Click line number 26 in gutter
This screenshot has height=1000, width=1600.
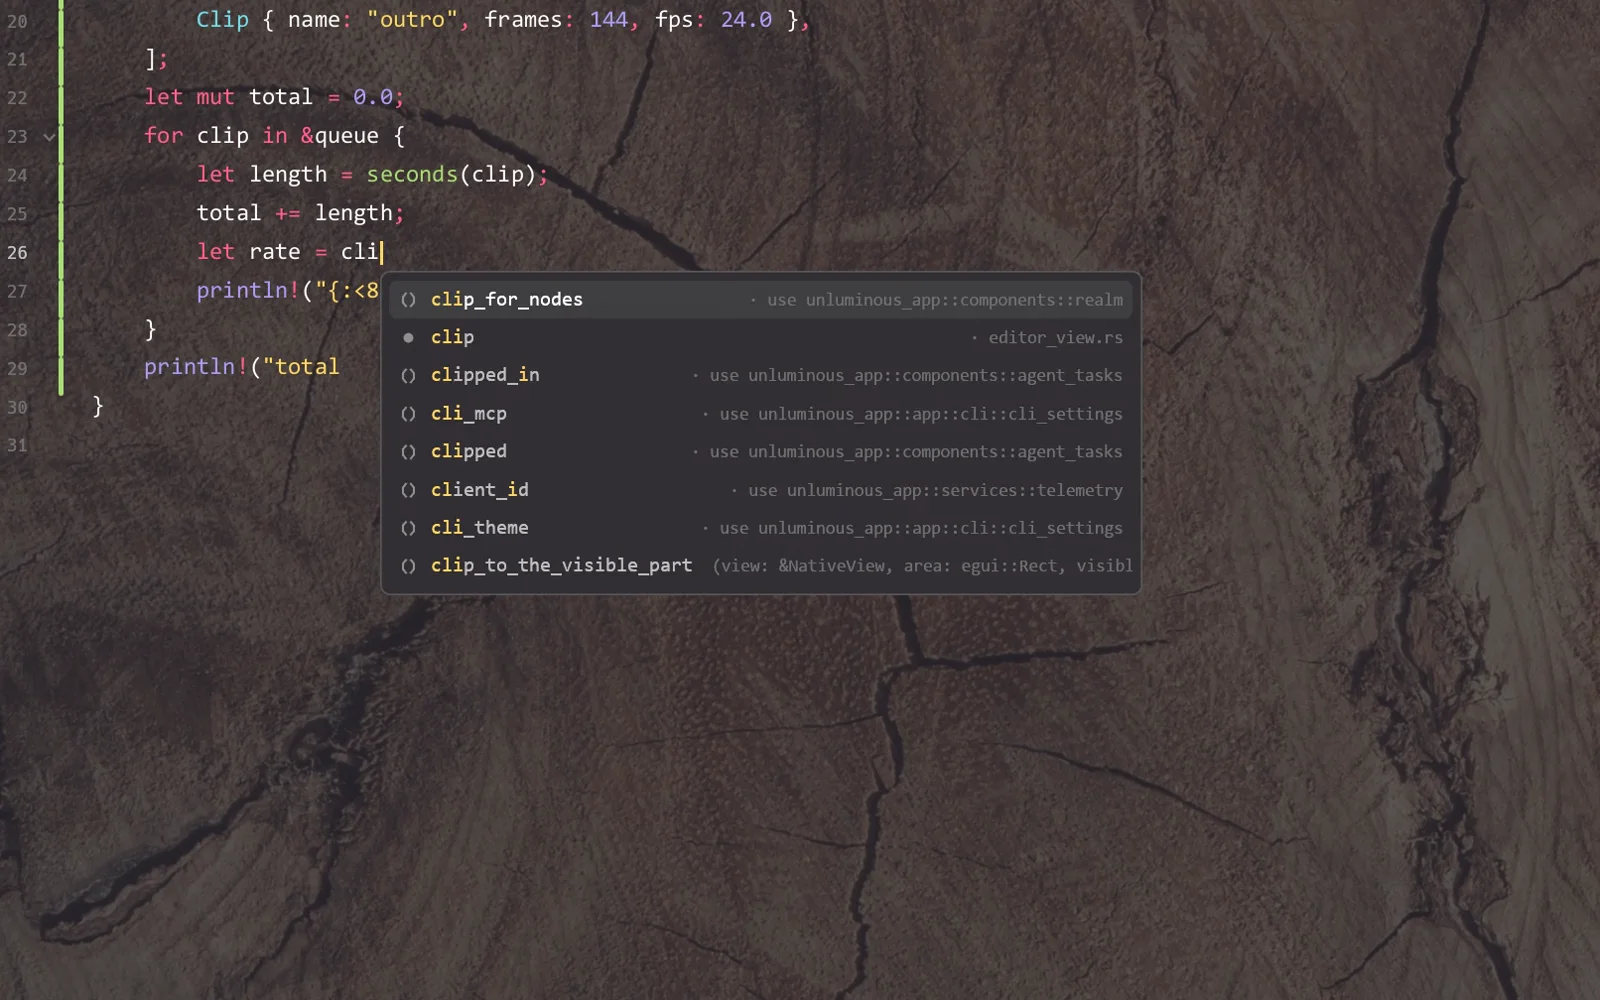18,252
